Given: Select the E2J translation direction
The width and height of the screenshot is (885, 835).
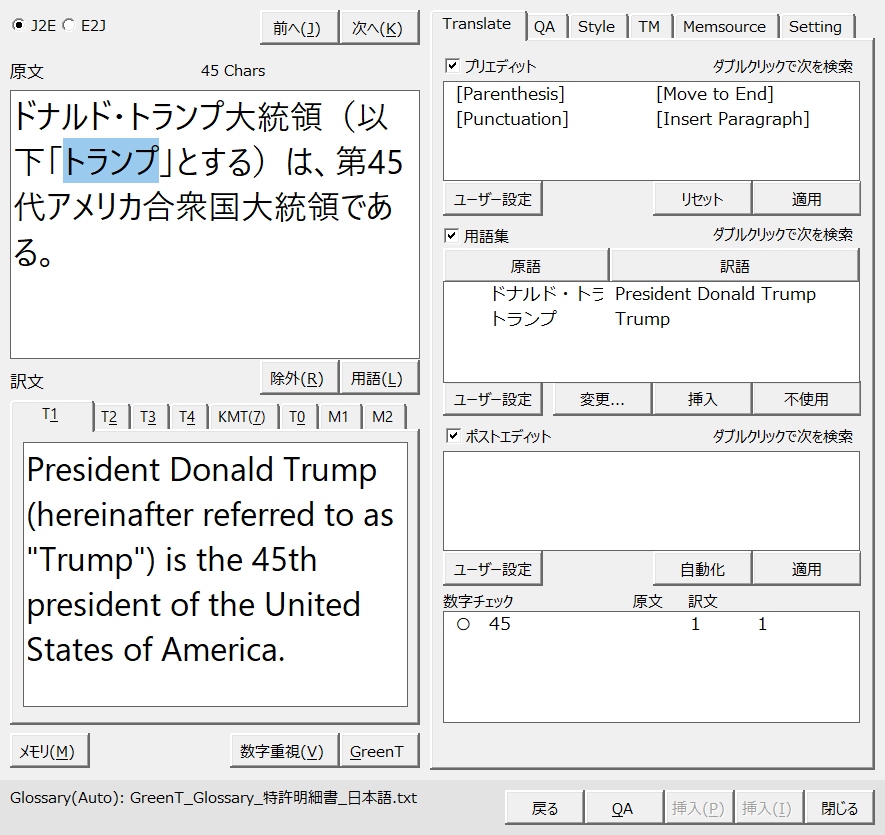Looking at the screenshot, I should click(68, 25).
